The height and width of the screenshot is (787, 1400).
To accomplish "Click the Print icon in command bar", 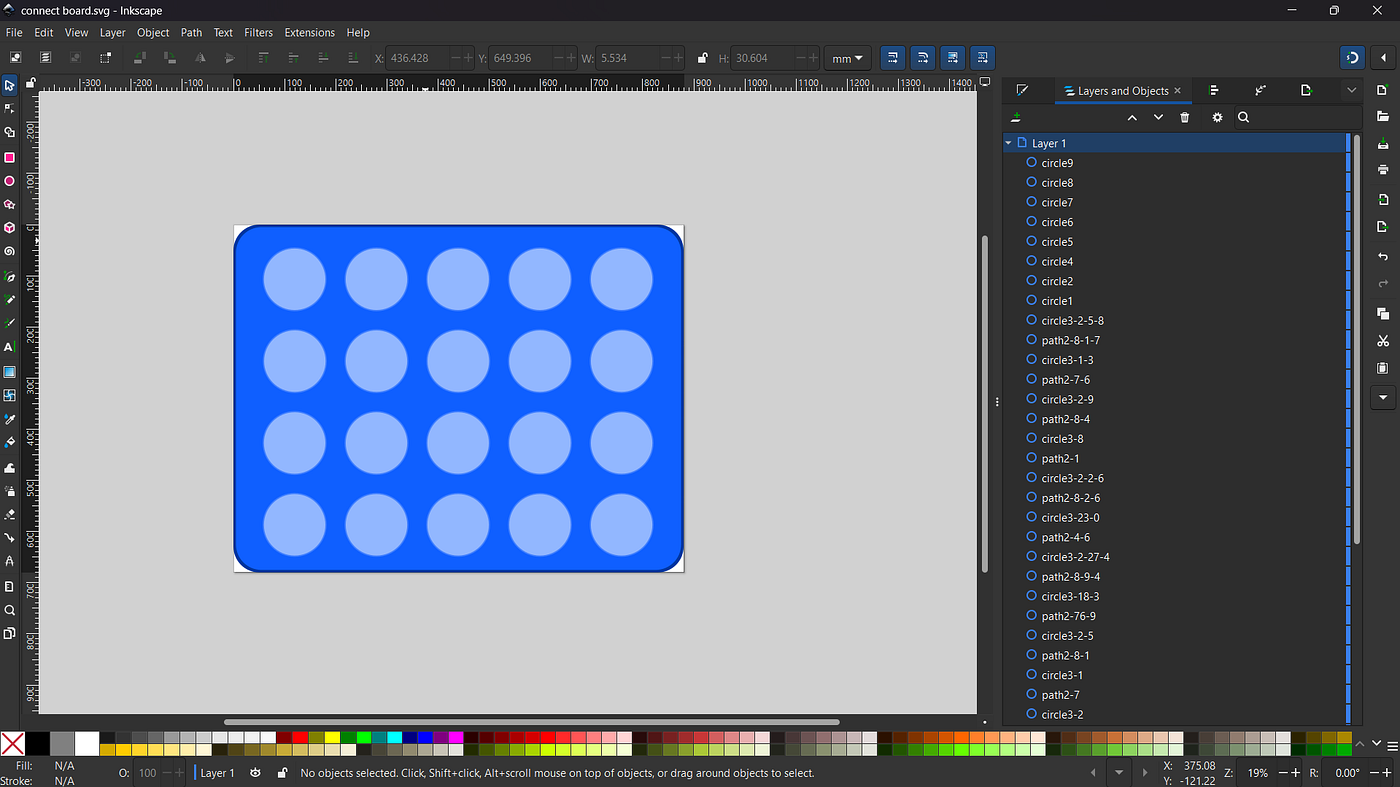I will [x=1383, y=170].
